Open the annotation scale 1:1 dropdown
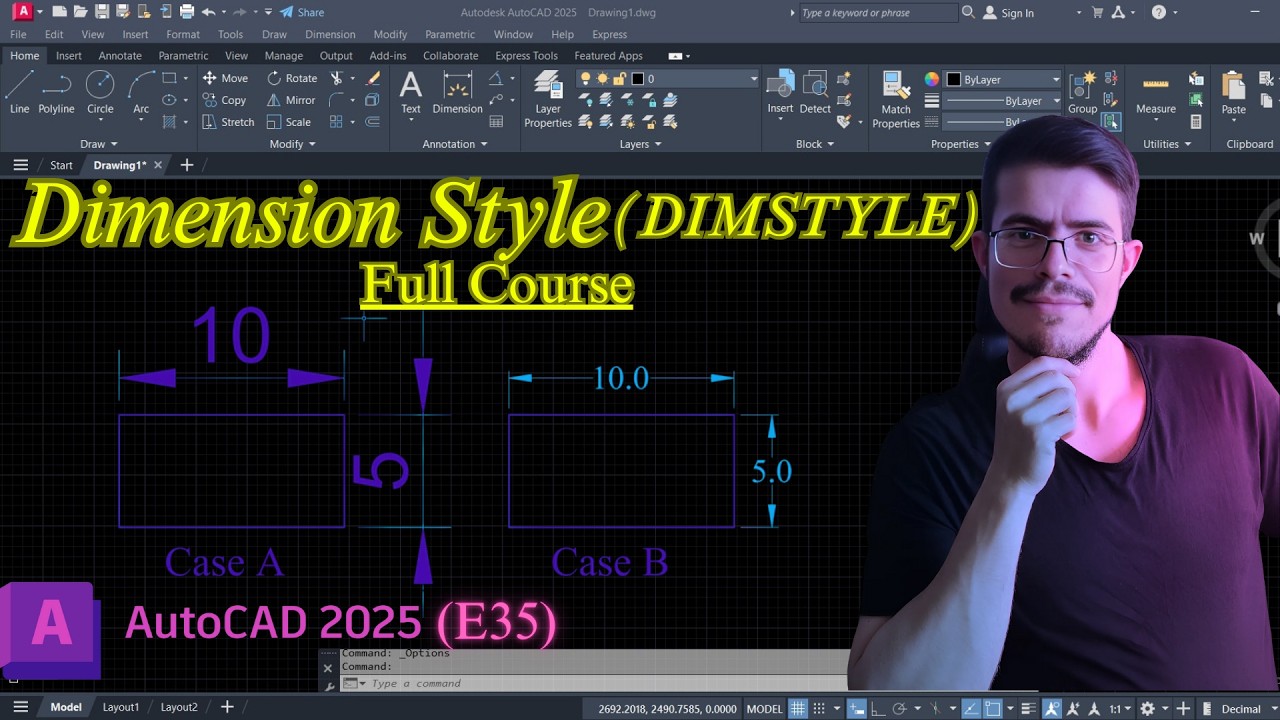Viewport: 1280px width, 720px height. click(1119, 708)
